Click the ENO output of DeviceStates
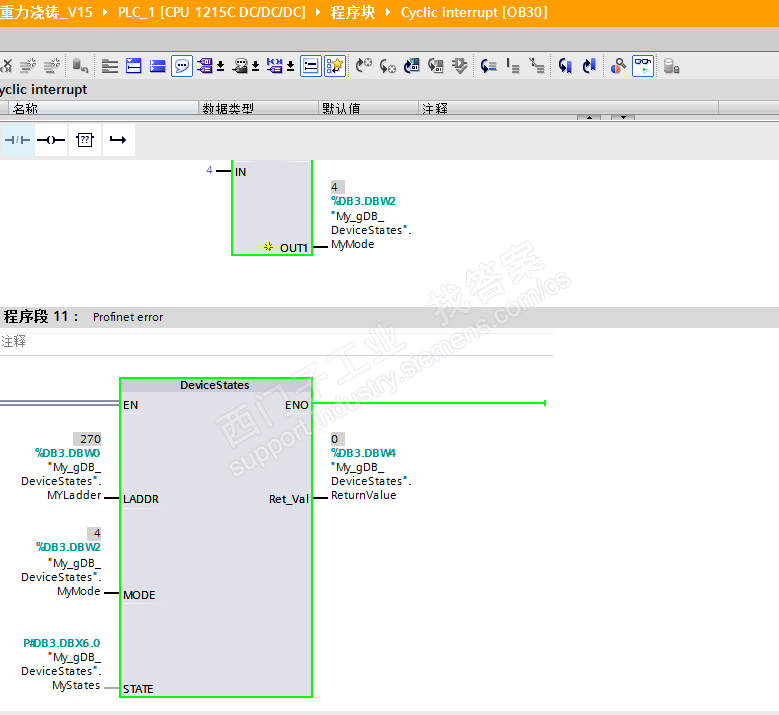The height and width of the screenshot is (715, 779). 297,405
